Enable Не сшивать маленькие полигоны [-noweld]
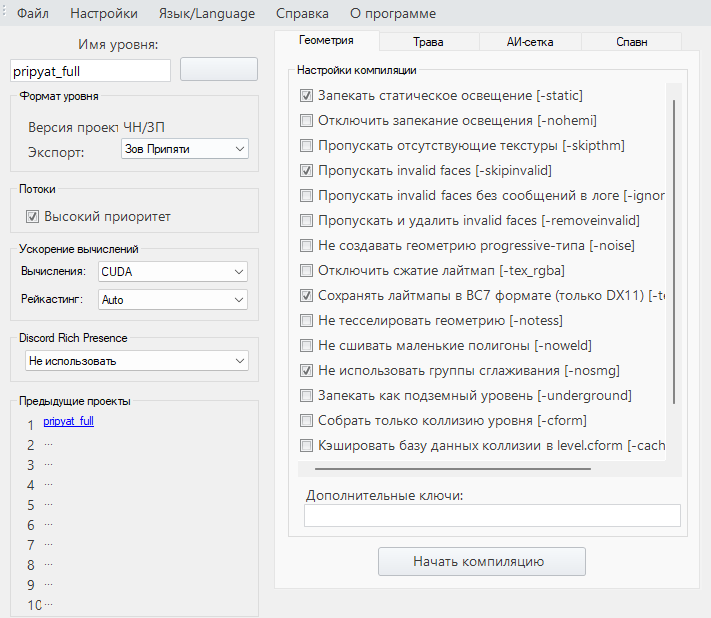This screenshot has height=618, width=711. [x=307, y=345]
